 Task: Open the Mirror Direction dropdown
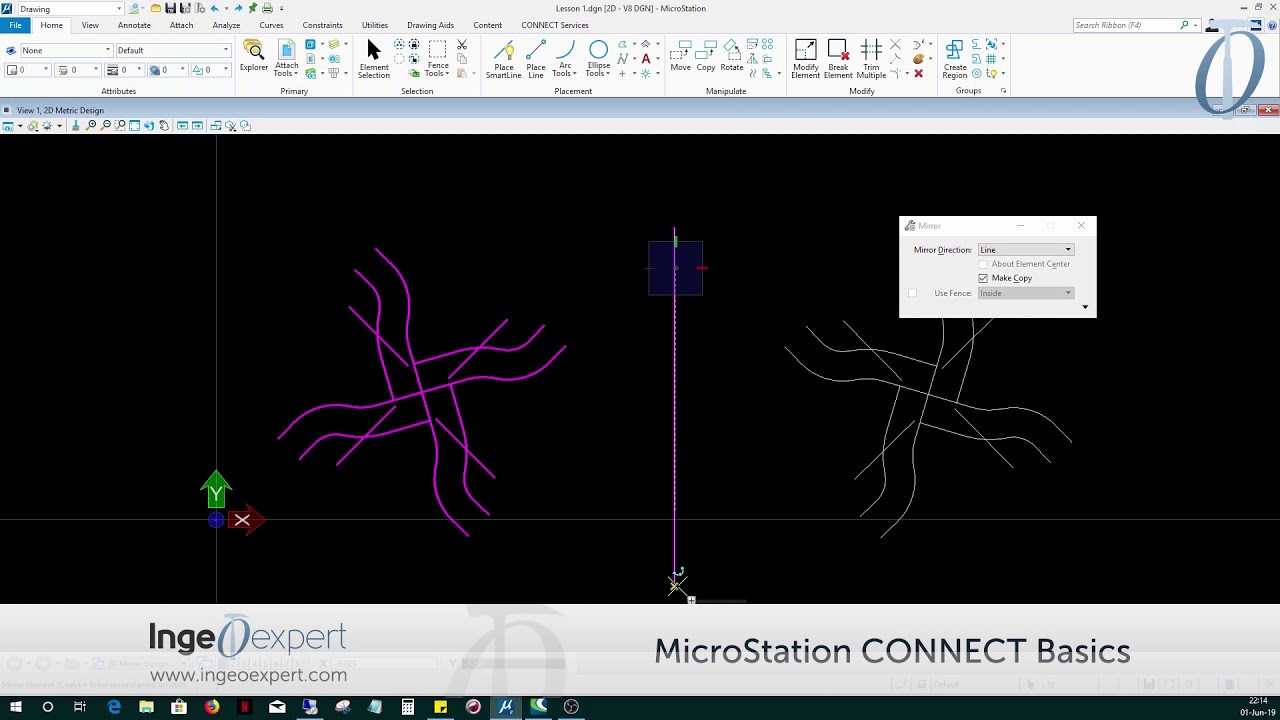click(1026, 250)
